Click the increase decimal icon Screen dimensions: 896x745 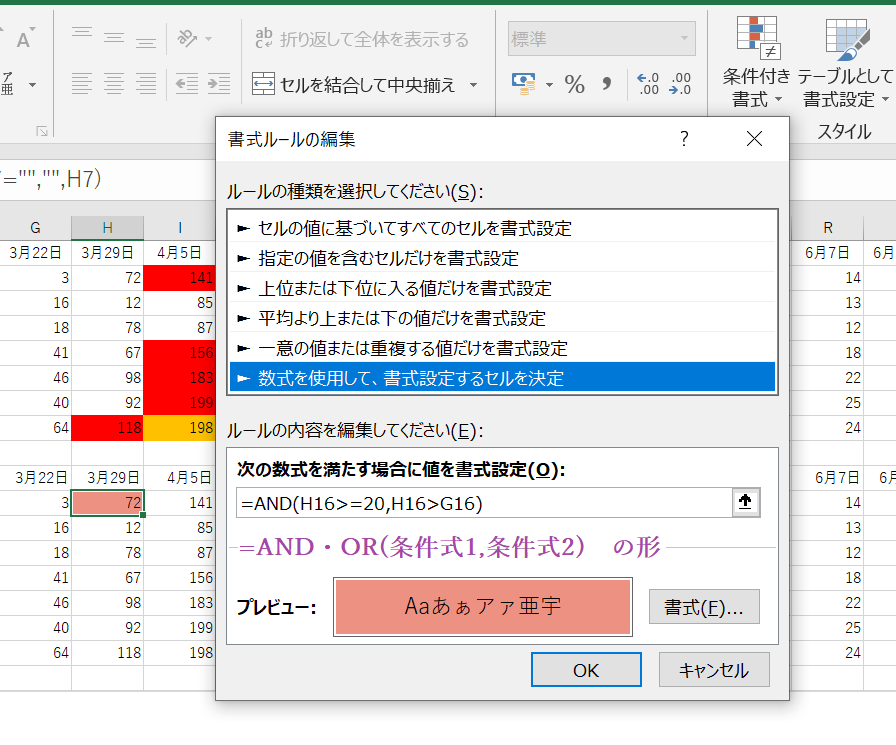click(648, 84)
